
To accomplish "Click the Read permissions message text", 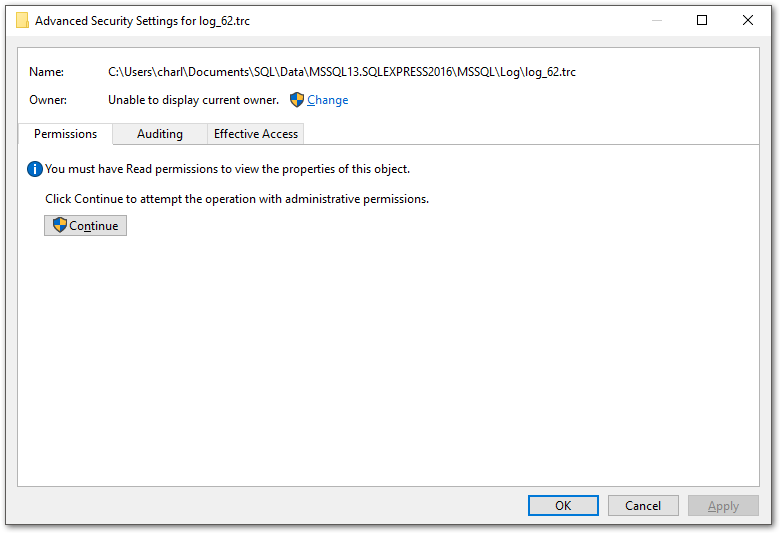I will [228, 169].
